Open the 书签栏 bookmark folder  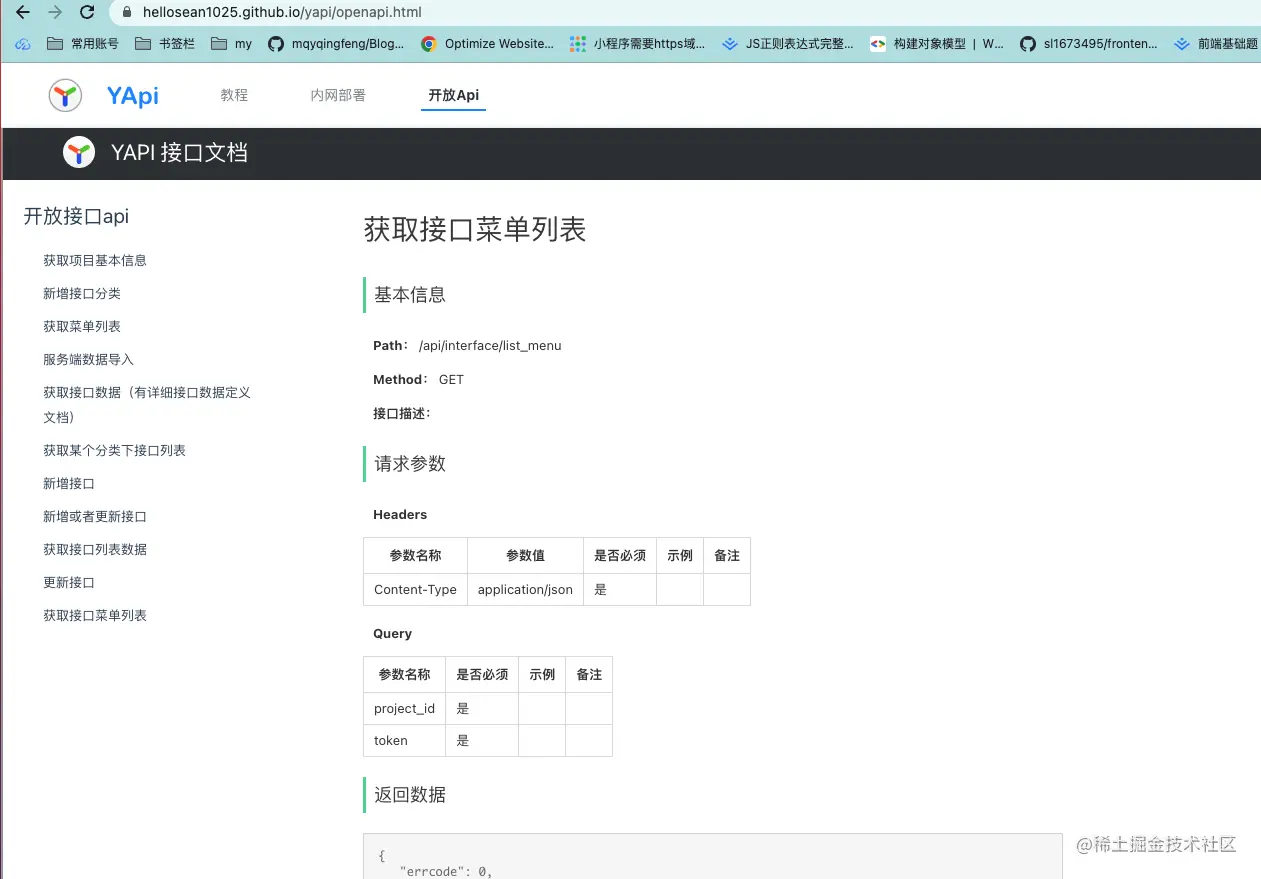pos(164,44)
